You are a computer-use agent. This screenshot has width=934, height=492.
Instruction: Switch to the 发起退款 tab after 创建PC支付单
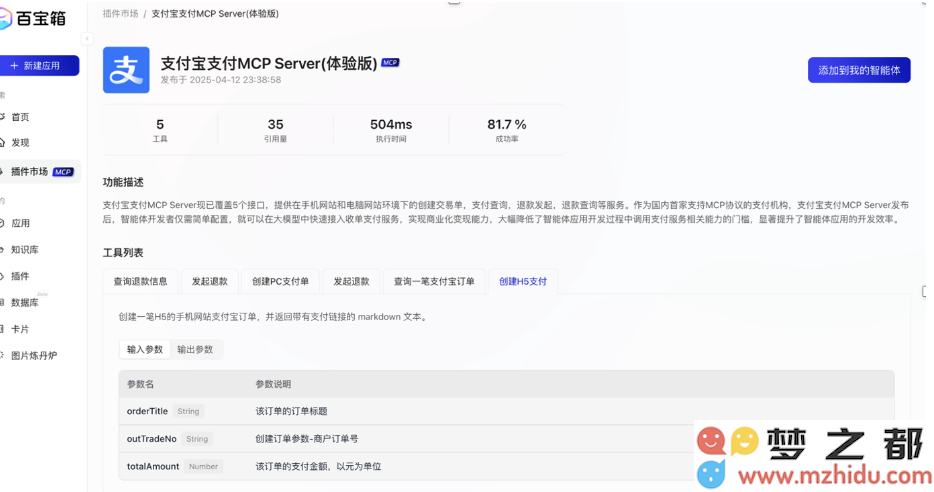point(351,281)
